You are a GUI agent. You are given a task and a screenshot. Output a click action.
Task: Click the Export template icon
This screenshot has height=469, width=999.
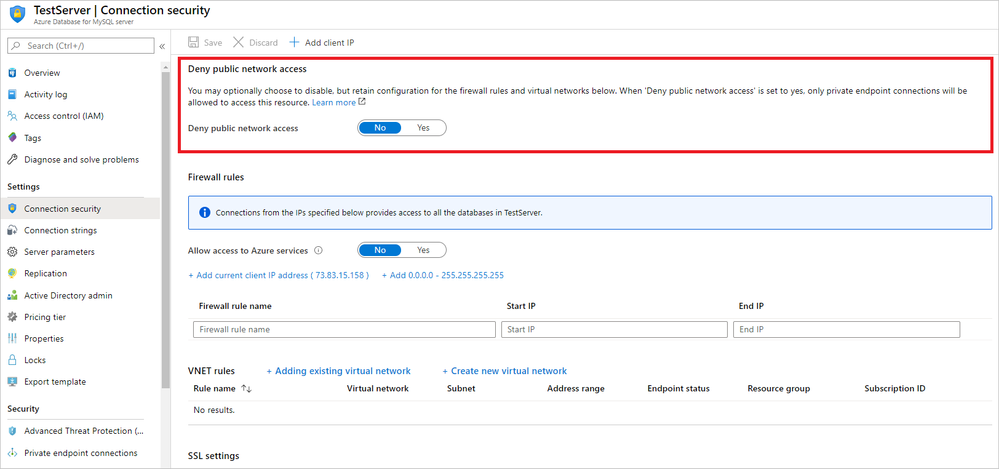(11, 382)
